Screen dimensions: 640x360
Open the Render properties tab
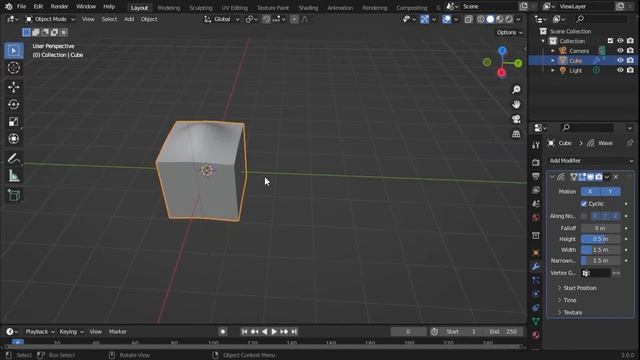536,162
